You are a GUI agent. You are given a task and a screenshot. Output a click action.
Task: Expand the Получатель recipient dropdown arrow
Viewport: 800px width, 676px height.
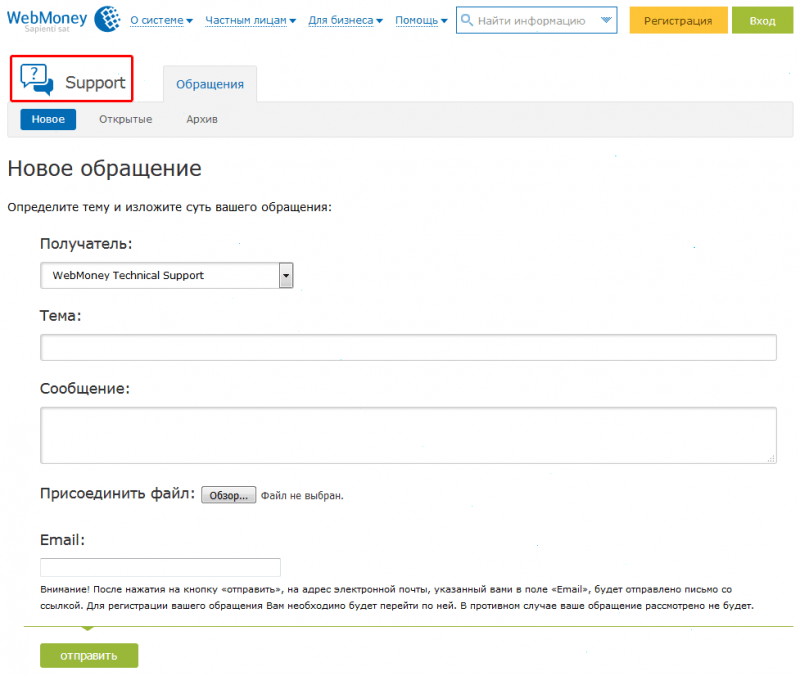[286, 276]
